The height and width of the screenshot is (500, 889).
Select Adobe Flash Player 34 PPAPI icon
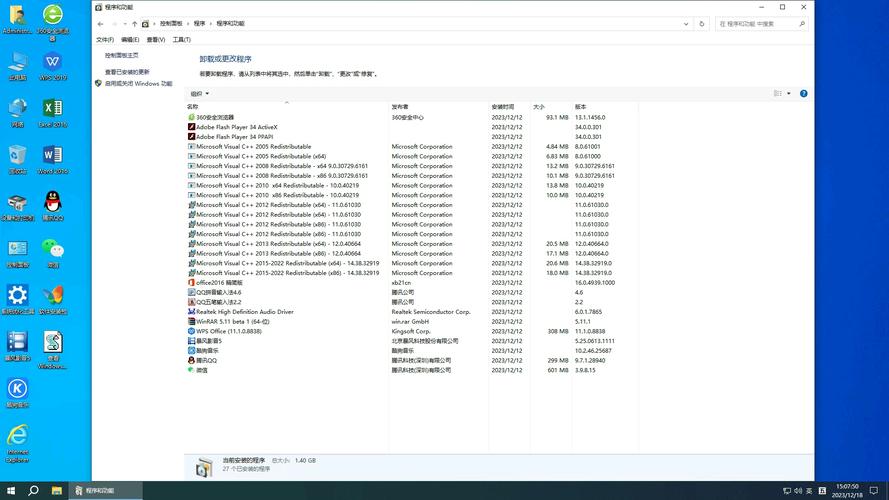[x=191, y=137]
